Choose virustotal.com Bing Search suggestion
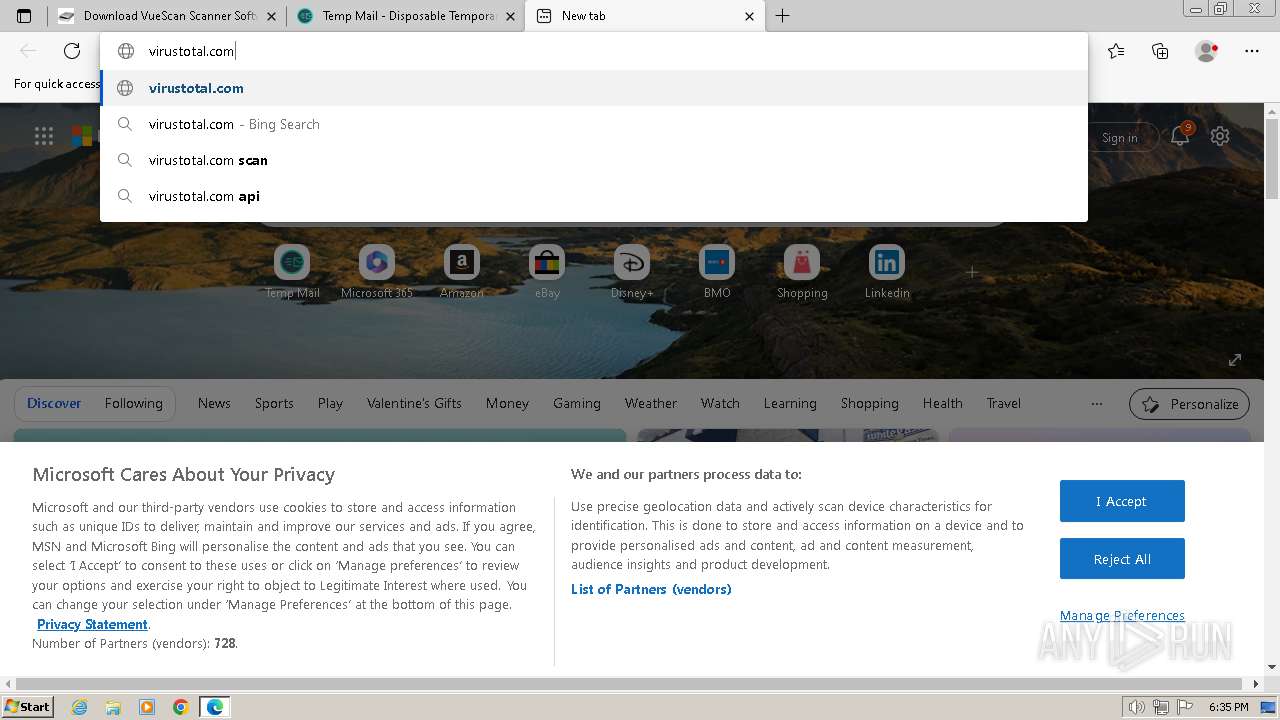This screenshot has height=720, width=1280. click(594, 124)
